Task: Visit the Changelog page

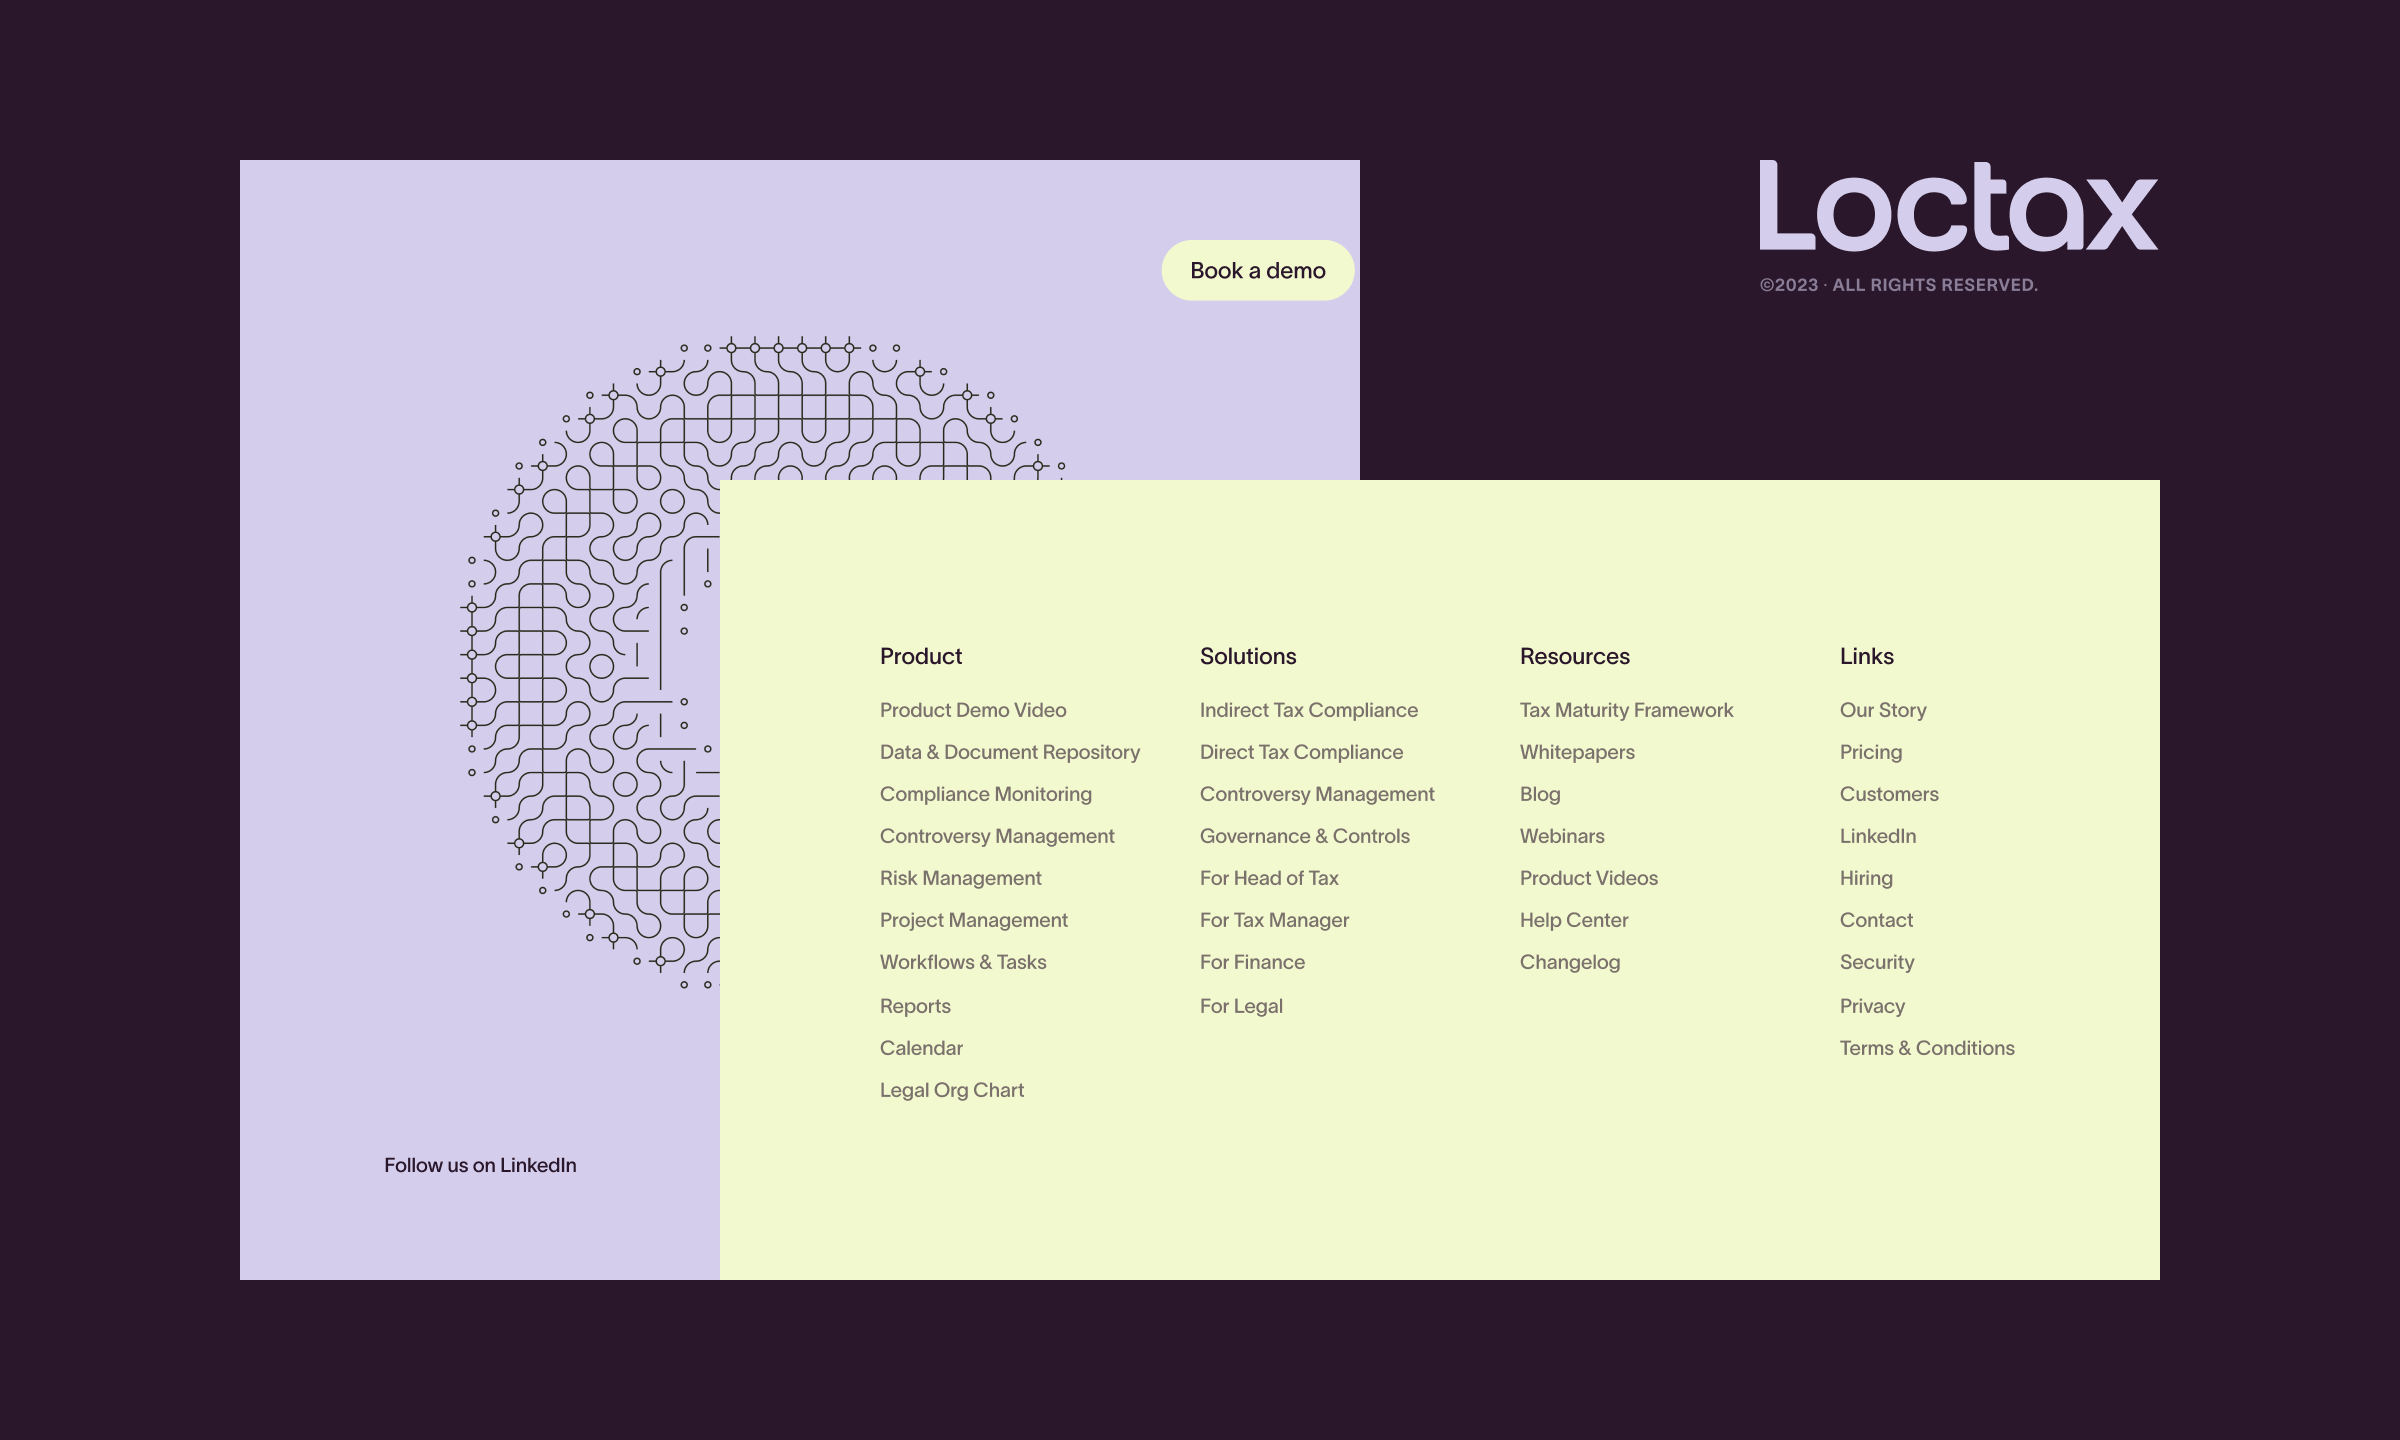Action: point(1569,962)
